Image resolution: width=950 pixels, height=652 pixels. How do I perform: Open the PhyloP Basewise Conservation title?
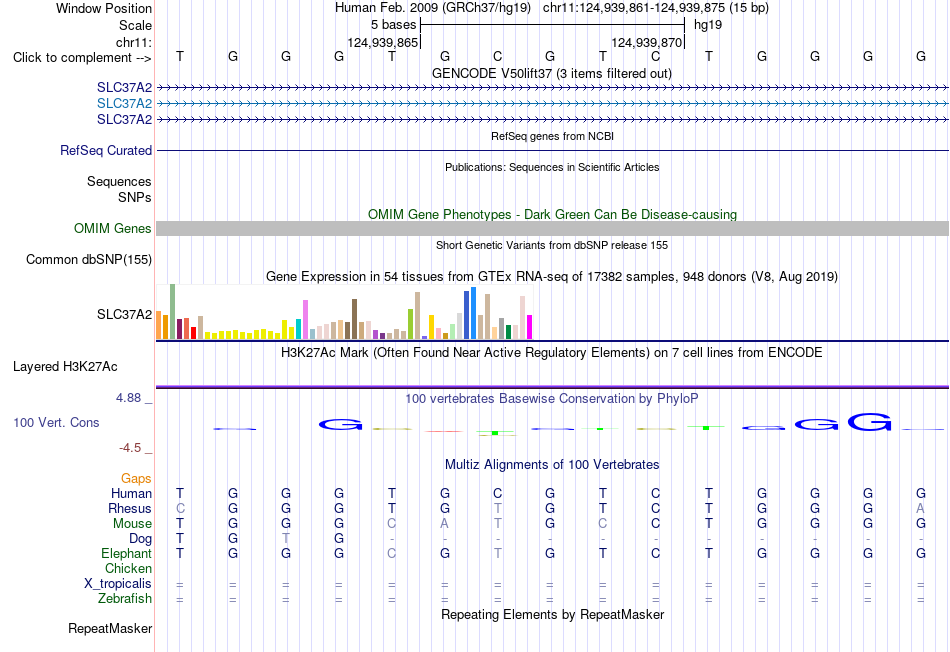551,399
